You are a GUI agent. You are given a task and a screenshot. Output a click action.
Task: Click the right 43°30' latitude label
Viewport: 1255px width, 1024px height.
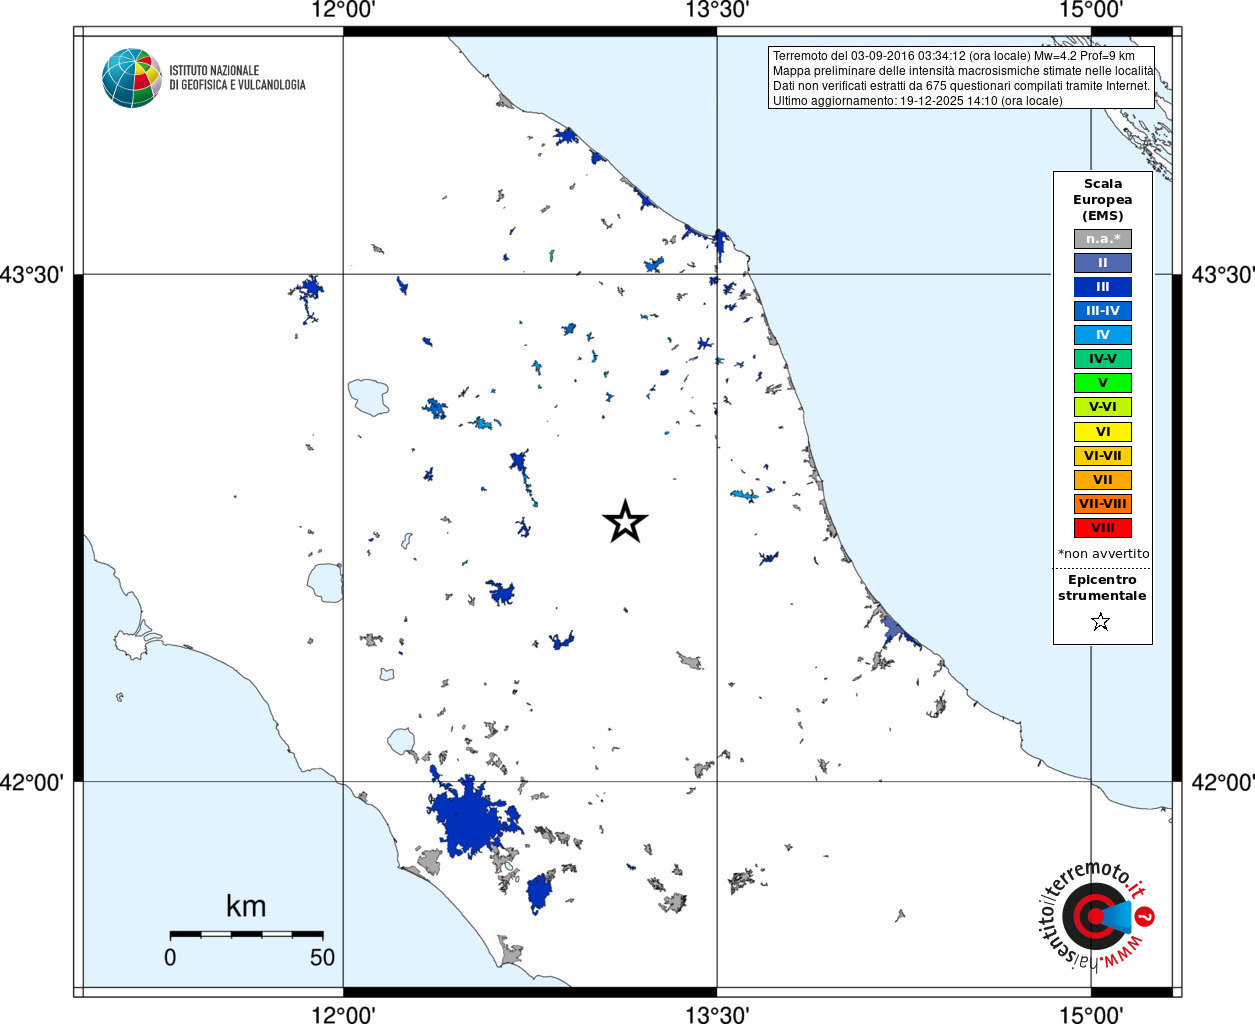[x=1223, y=274]
